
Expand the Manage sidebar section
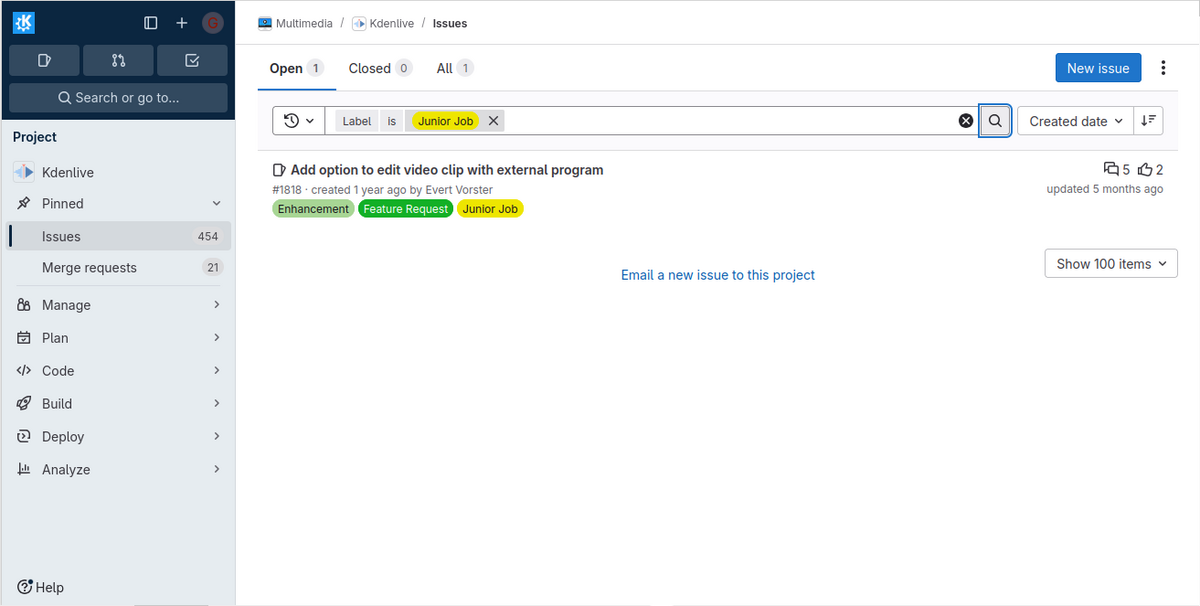coord(118,305)
